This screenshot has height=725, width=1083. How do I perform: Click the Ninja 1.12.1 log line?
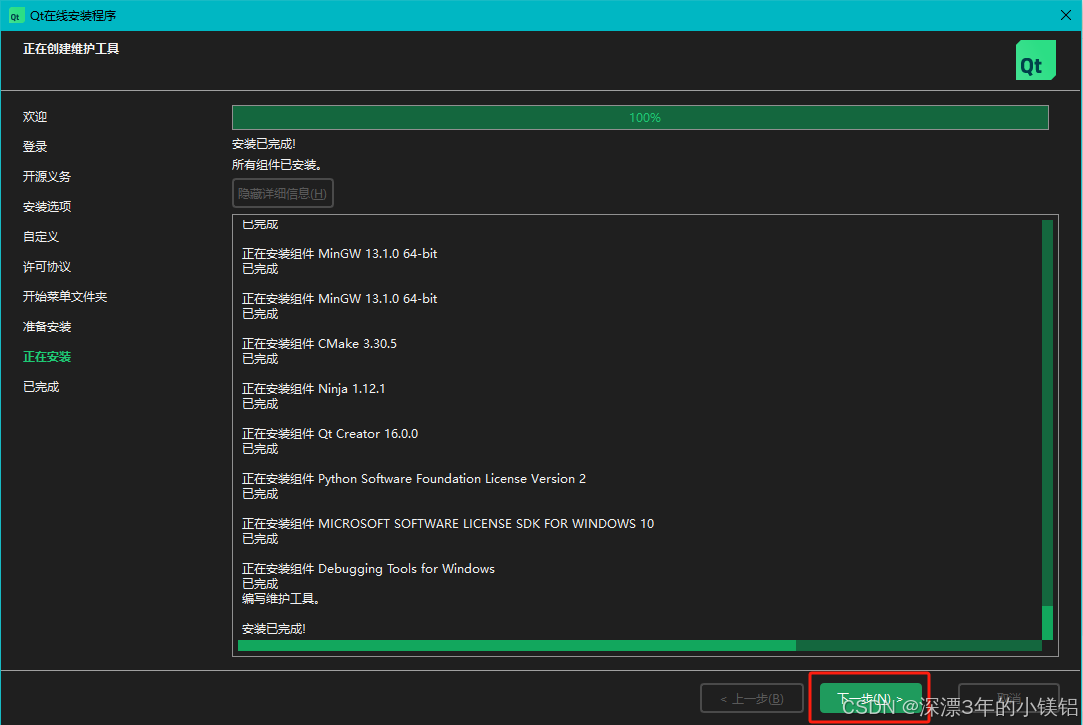pyautogui.click(x=314, y=389)
